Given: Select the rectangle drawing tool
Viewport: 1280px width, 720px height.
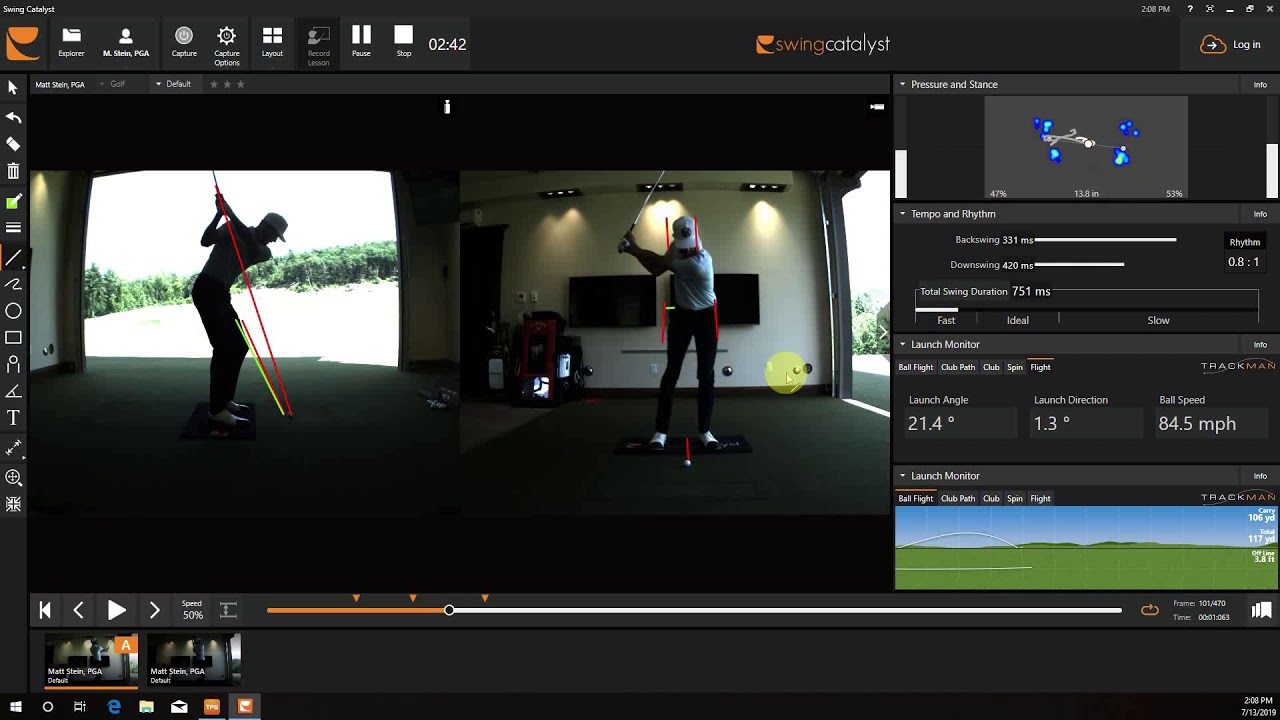Looking at the screenshot, I should click(x=14, y=338).
